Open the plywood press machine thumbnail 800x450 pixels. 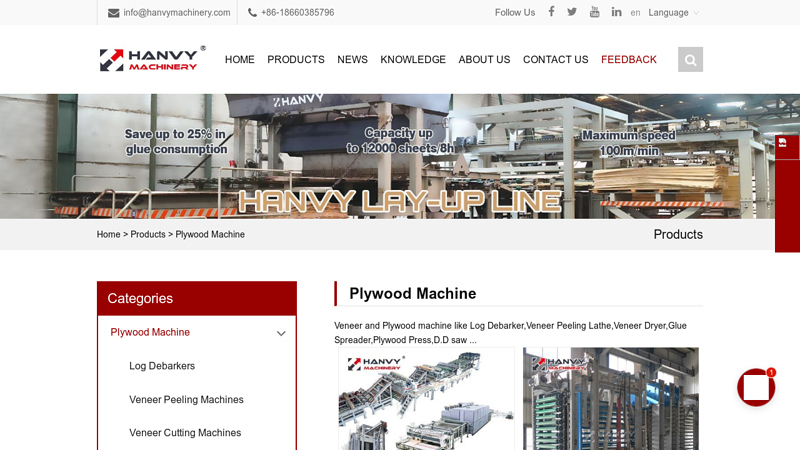[x=611, y=399]
